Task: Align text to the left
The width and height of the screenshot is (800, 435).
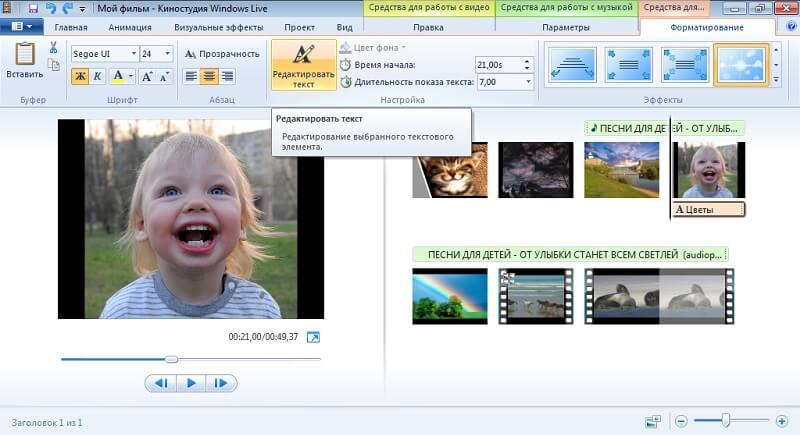Action: pyautogui.click(x=192, y=76)
